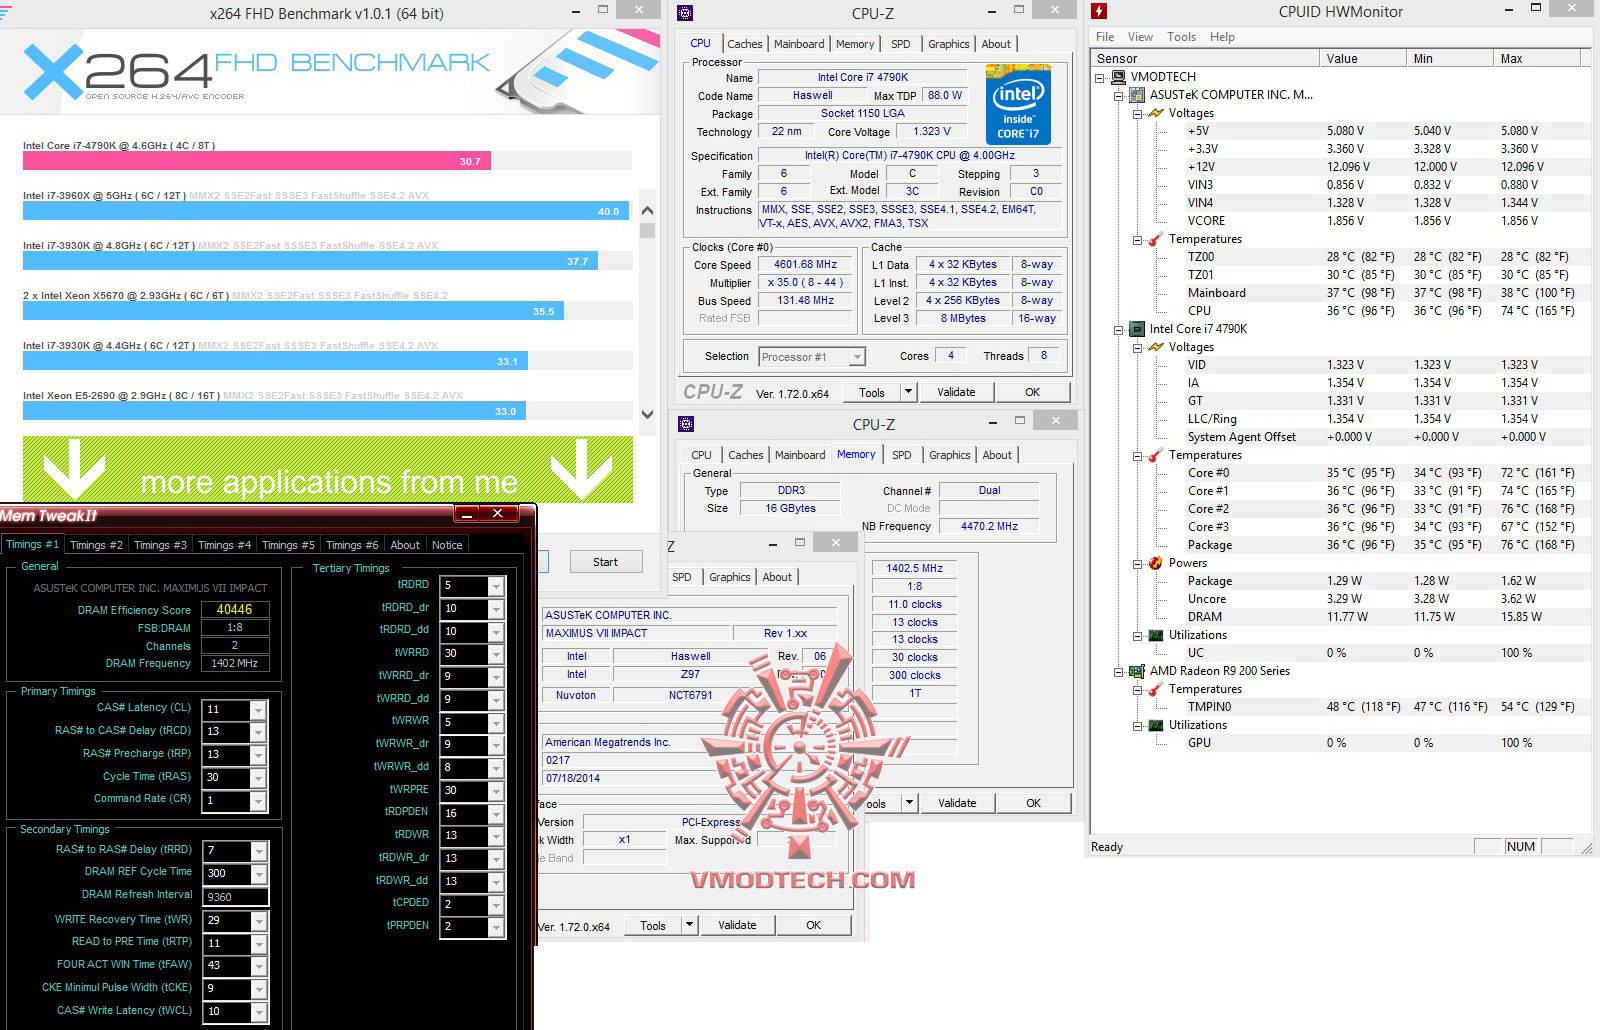Image resolution: width=1600 pixels, height=1030 pixels.
Task: Switch to Caches tab in top CPU-Z window
Action: pos(745,44)
